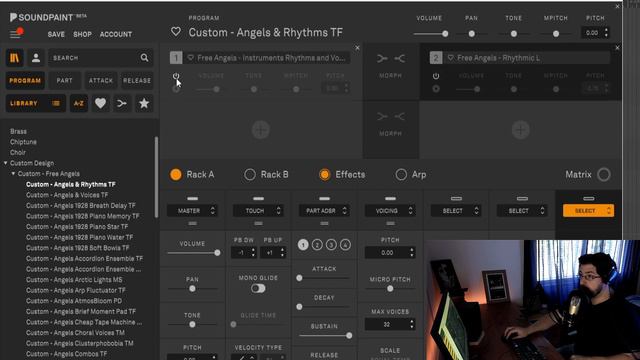Add a part with left plus circle
Image resolution: width=640 pixels, height=360 pixels.
pos(261,130)
